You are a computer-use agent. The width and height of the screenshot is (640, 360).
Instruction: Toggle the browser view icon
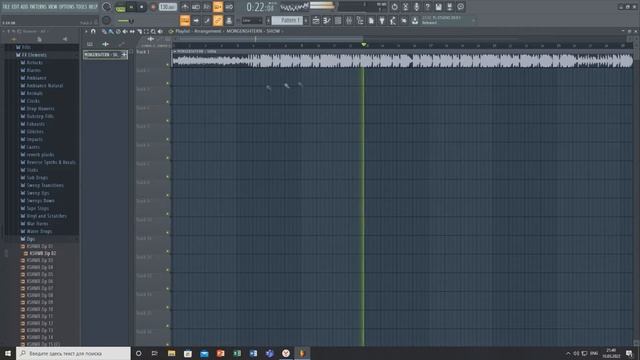(x=360, y=20)
